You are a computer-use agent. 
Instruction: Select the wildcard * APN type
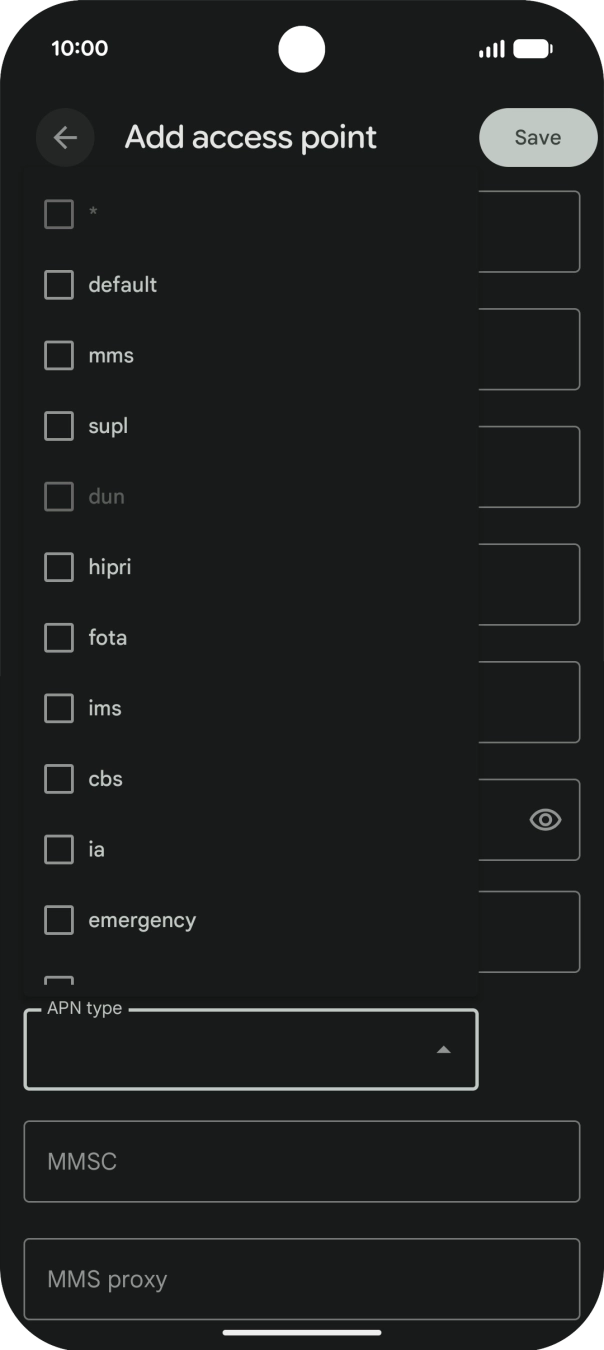coord(58,214)
